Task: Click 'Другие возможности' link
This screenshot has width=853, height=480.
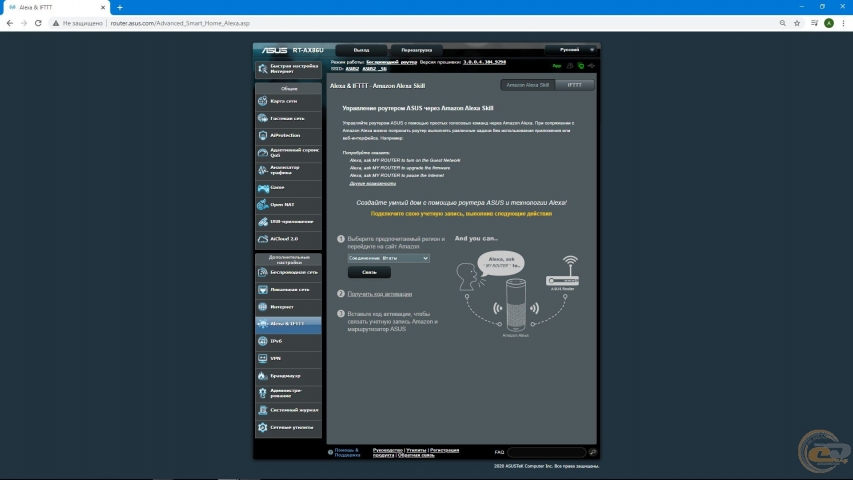Action: [373, 183]
